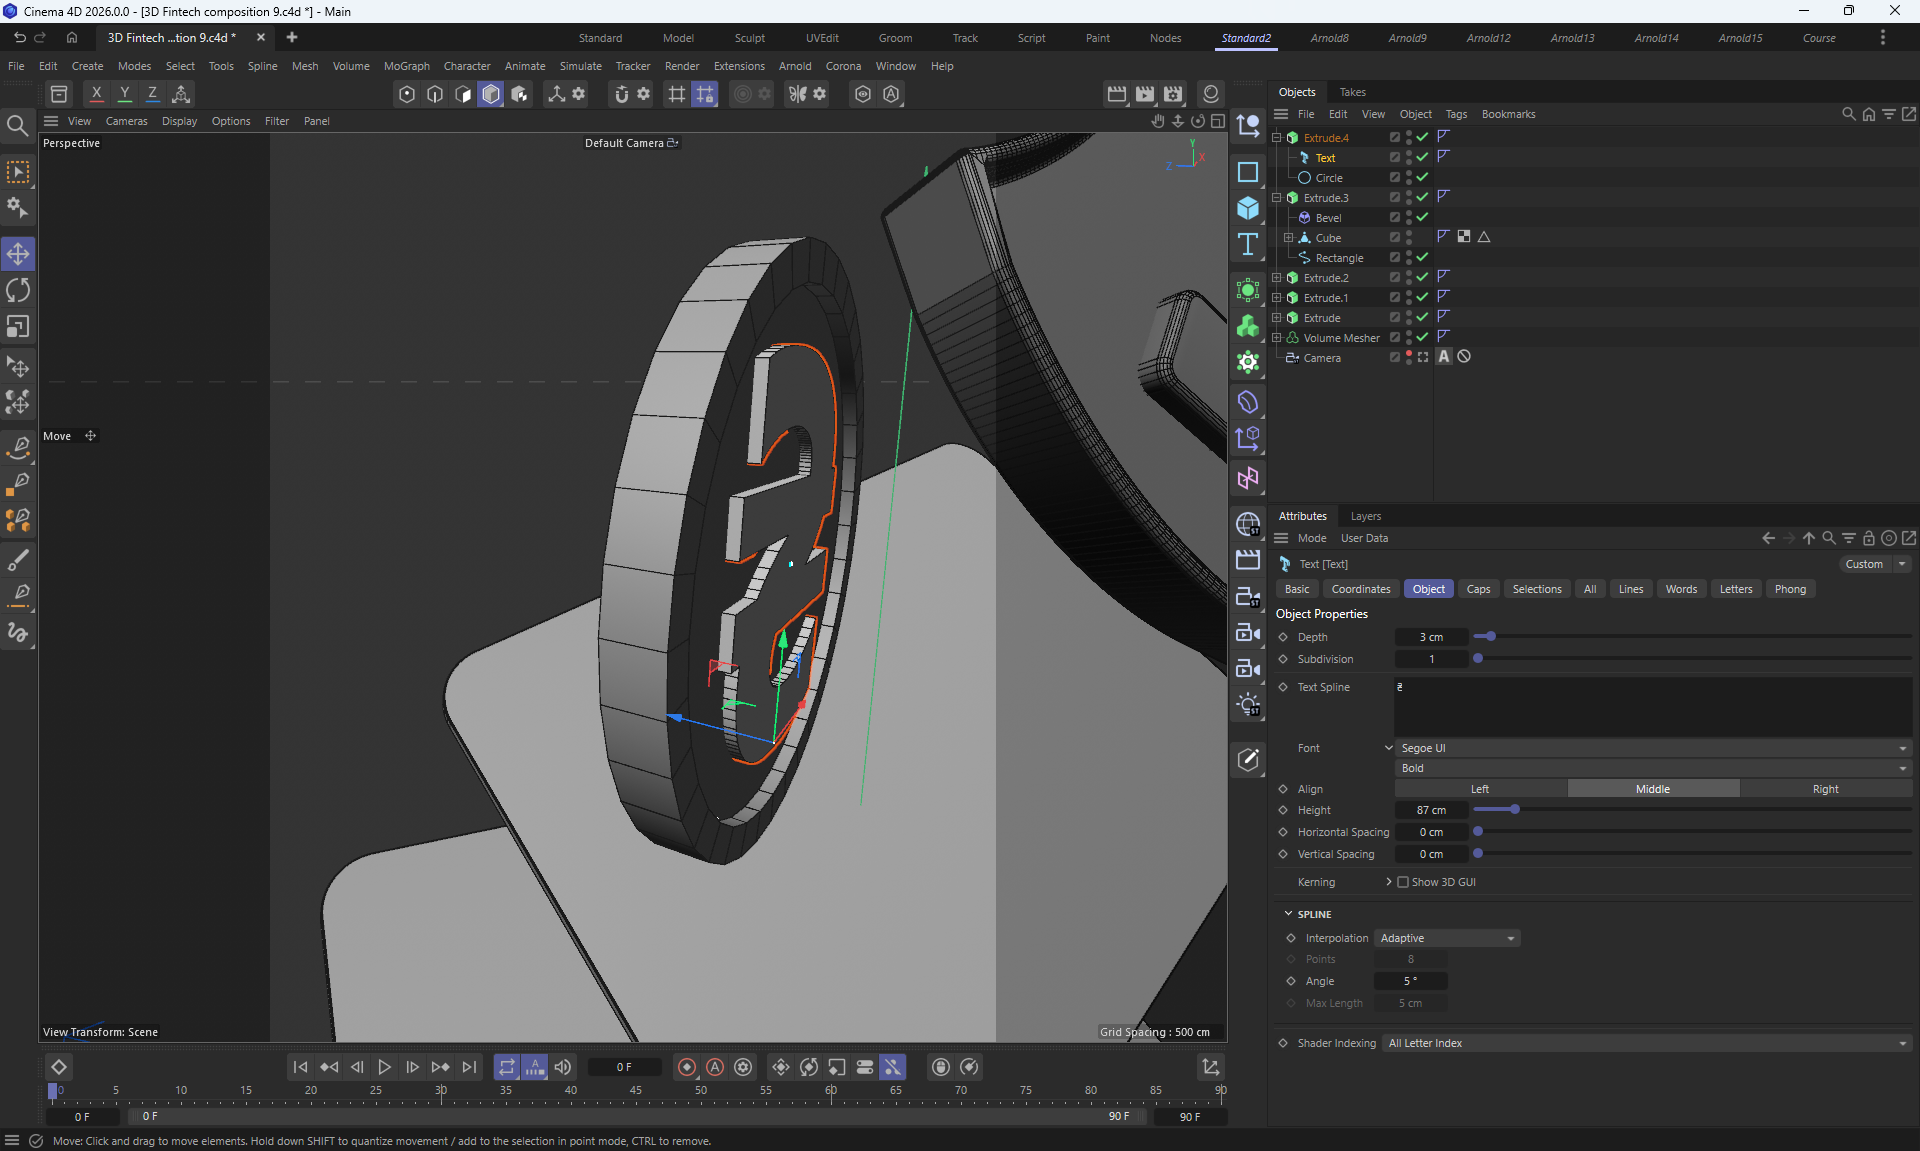Select the Rotate tool in left toolbar
The width and height of the screenshot is (1920, 1151).
pos(18,291)
